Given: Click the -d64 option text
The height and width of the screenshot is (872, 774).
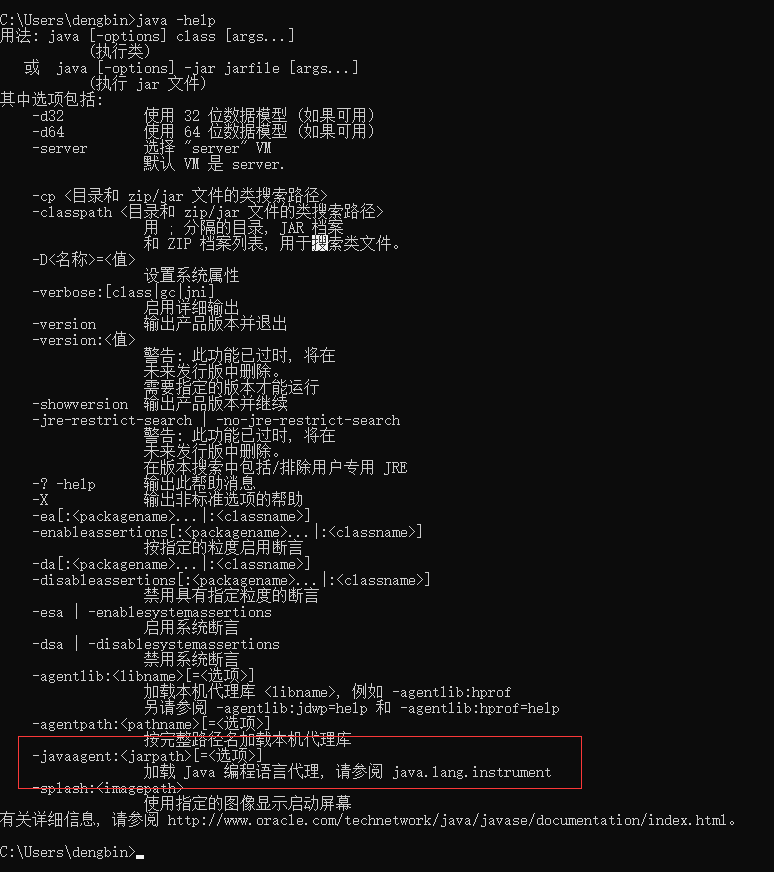Looking at the screenshot, I should [x=48, y=132].
